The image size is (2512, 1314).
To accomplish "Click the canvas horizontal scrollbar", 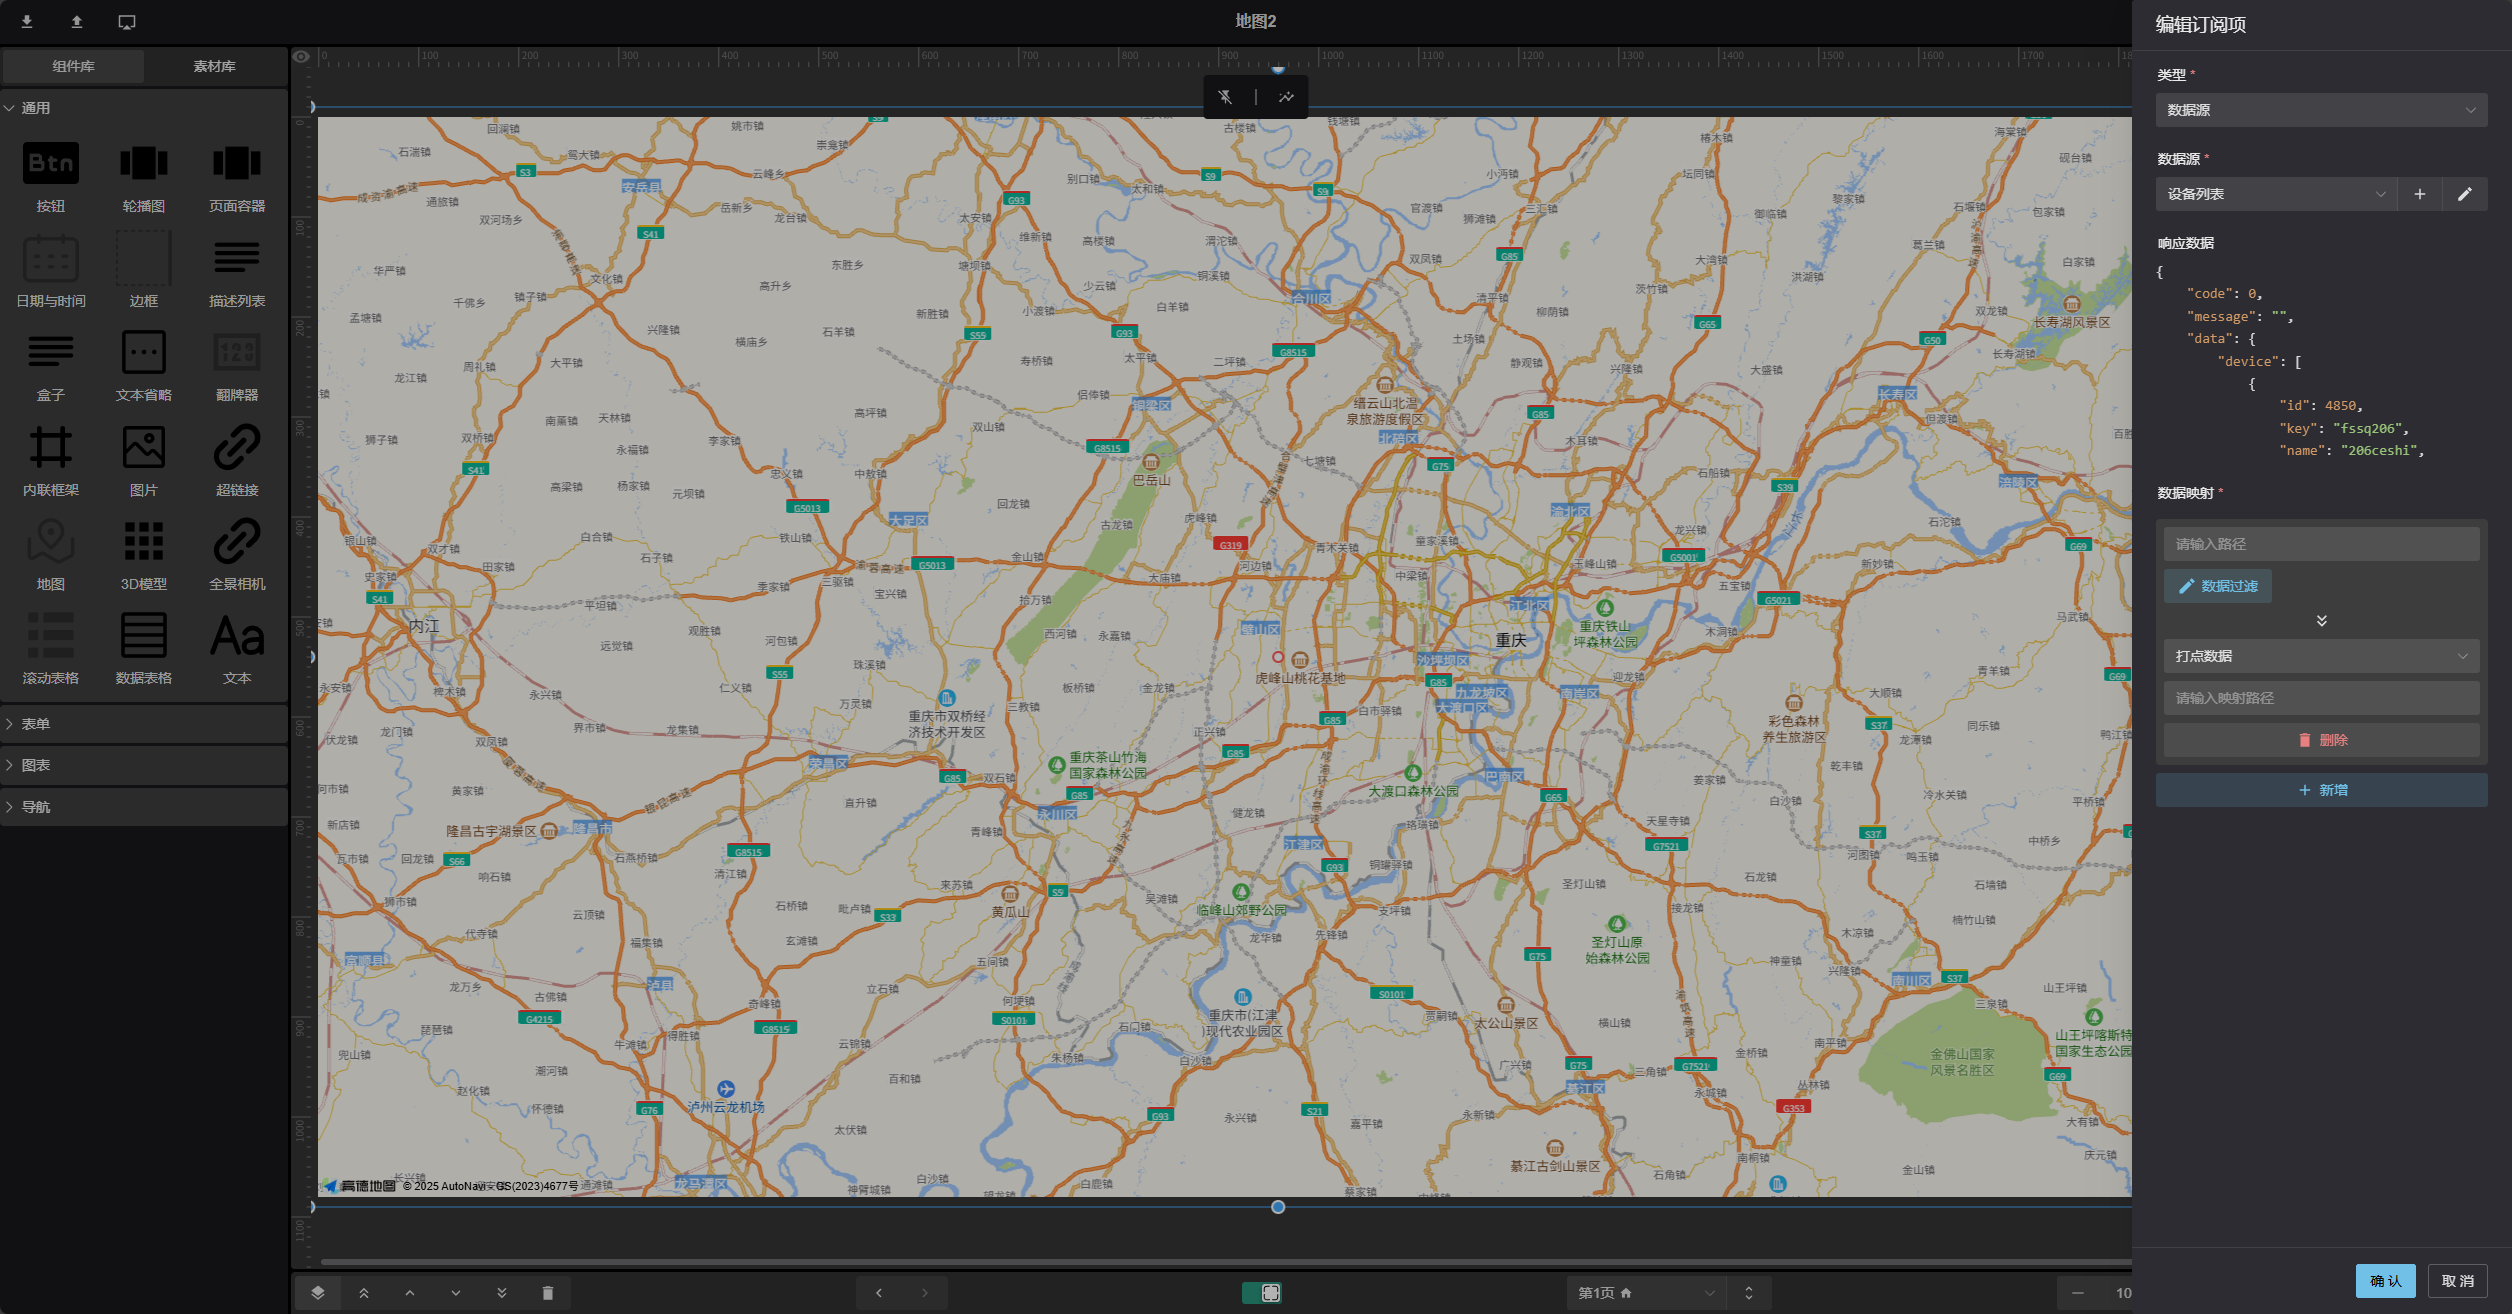I will [x=1225, y=1262].
